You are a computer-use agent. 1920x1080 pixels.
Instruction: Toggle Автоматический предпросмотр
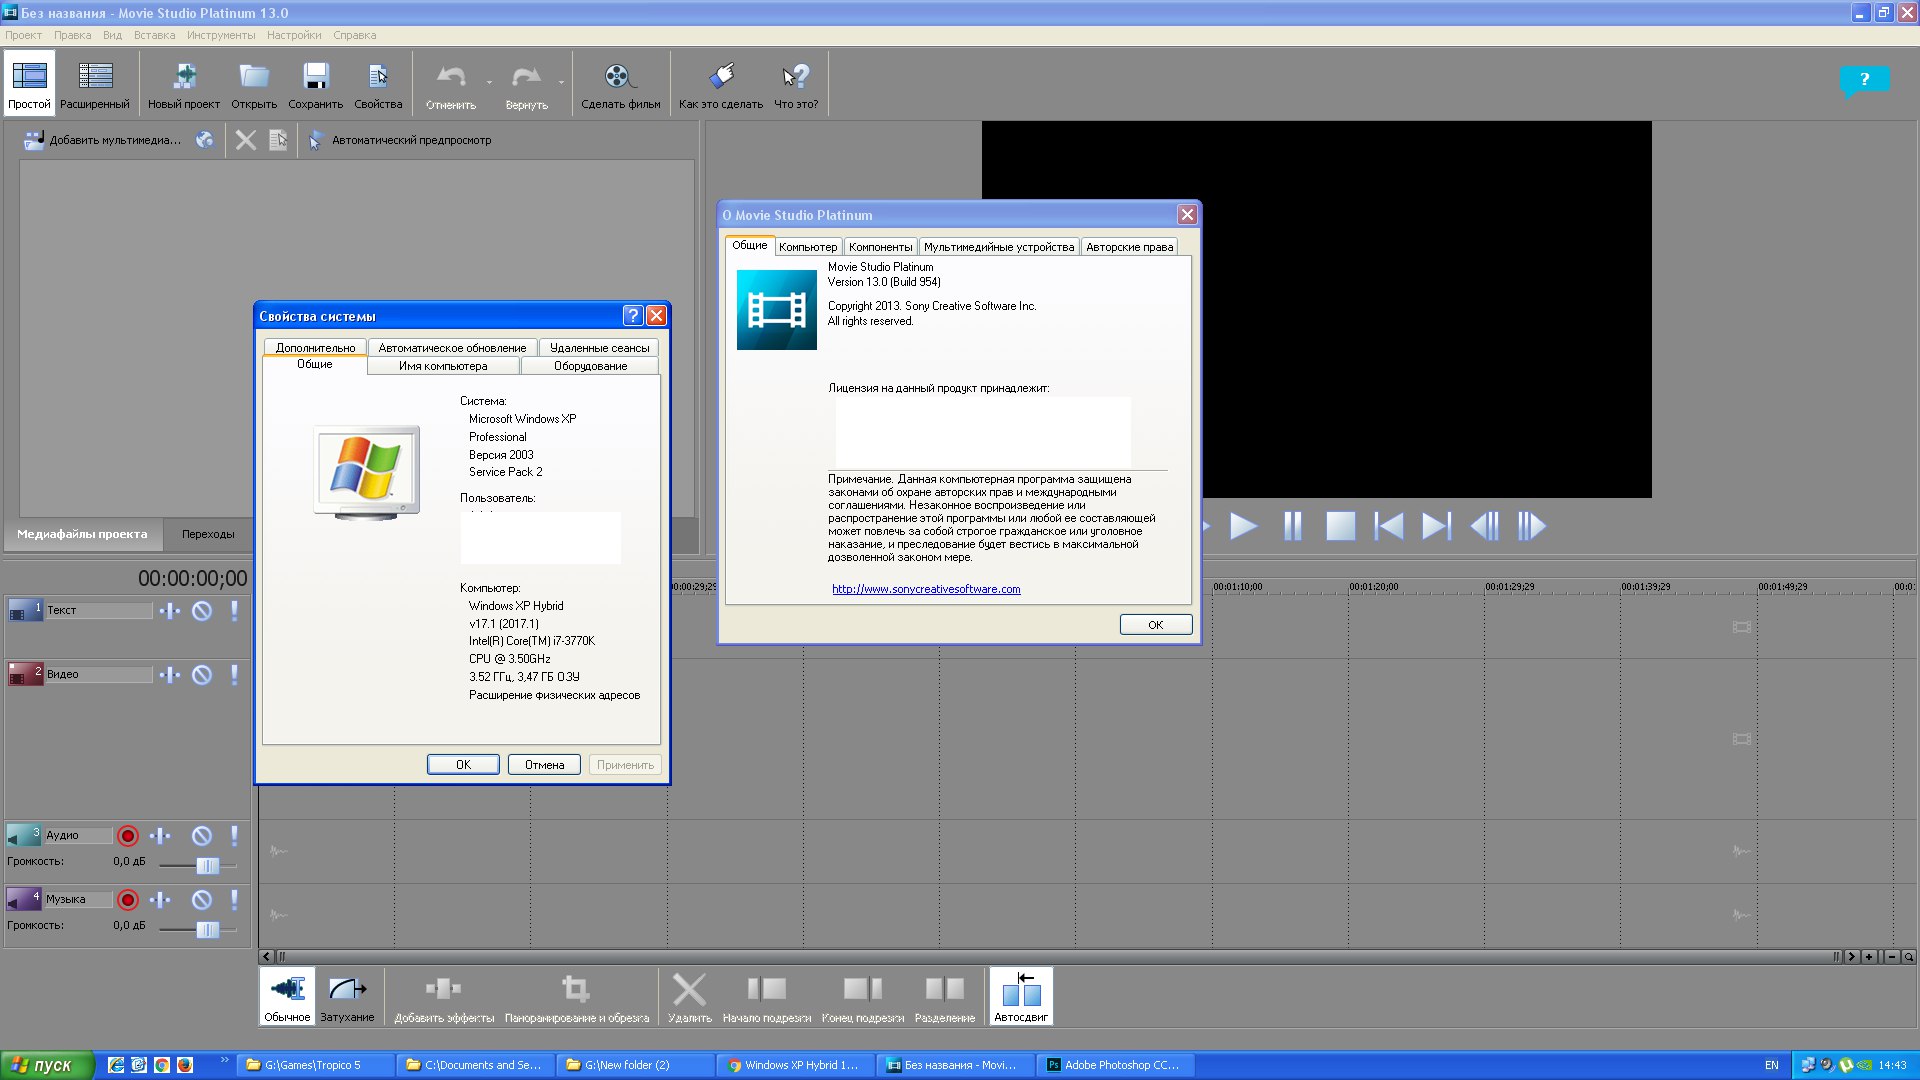(399, 140)
